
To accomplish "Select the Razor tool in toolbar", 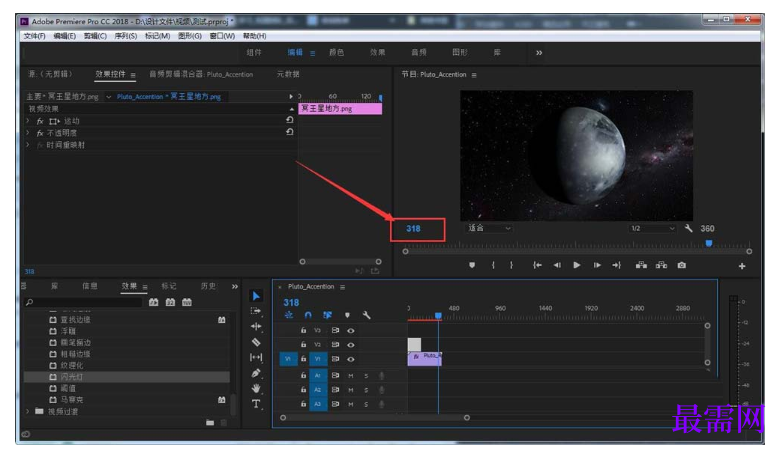I will (x=256, y=342).
